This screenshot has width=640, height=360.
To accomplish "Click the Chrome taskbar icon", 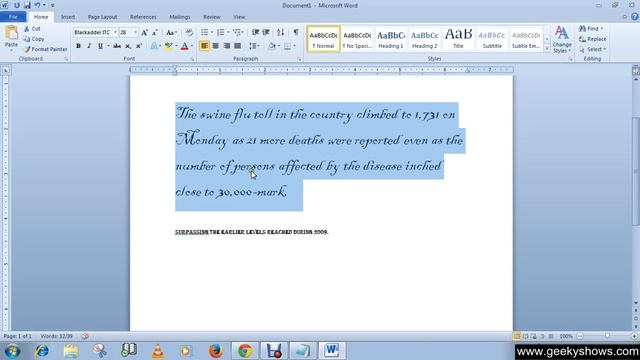I will pos(245,351).
